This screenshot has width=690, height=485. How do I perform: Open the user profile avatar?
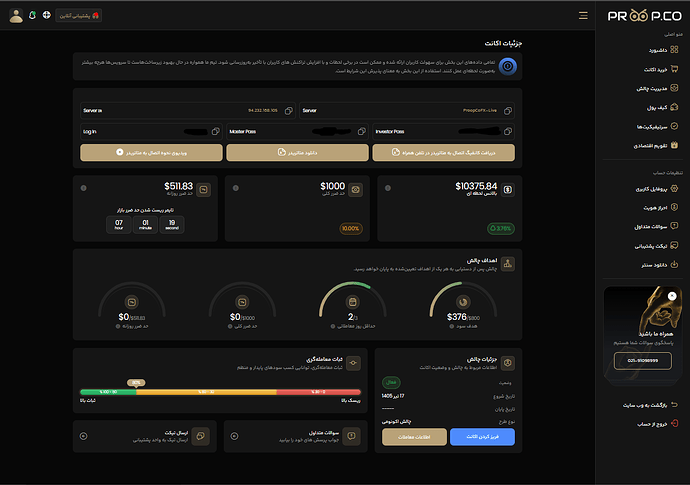coord(16,16)
